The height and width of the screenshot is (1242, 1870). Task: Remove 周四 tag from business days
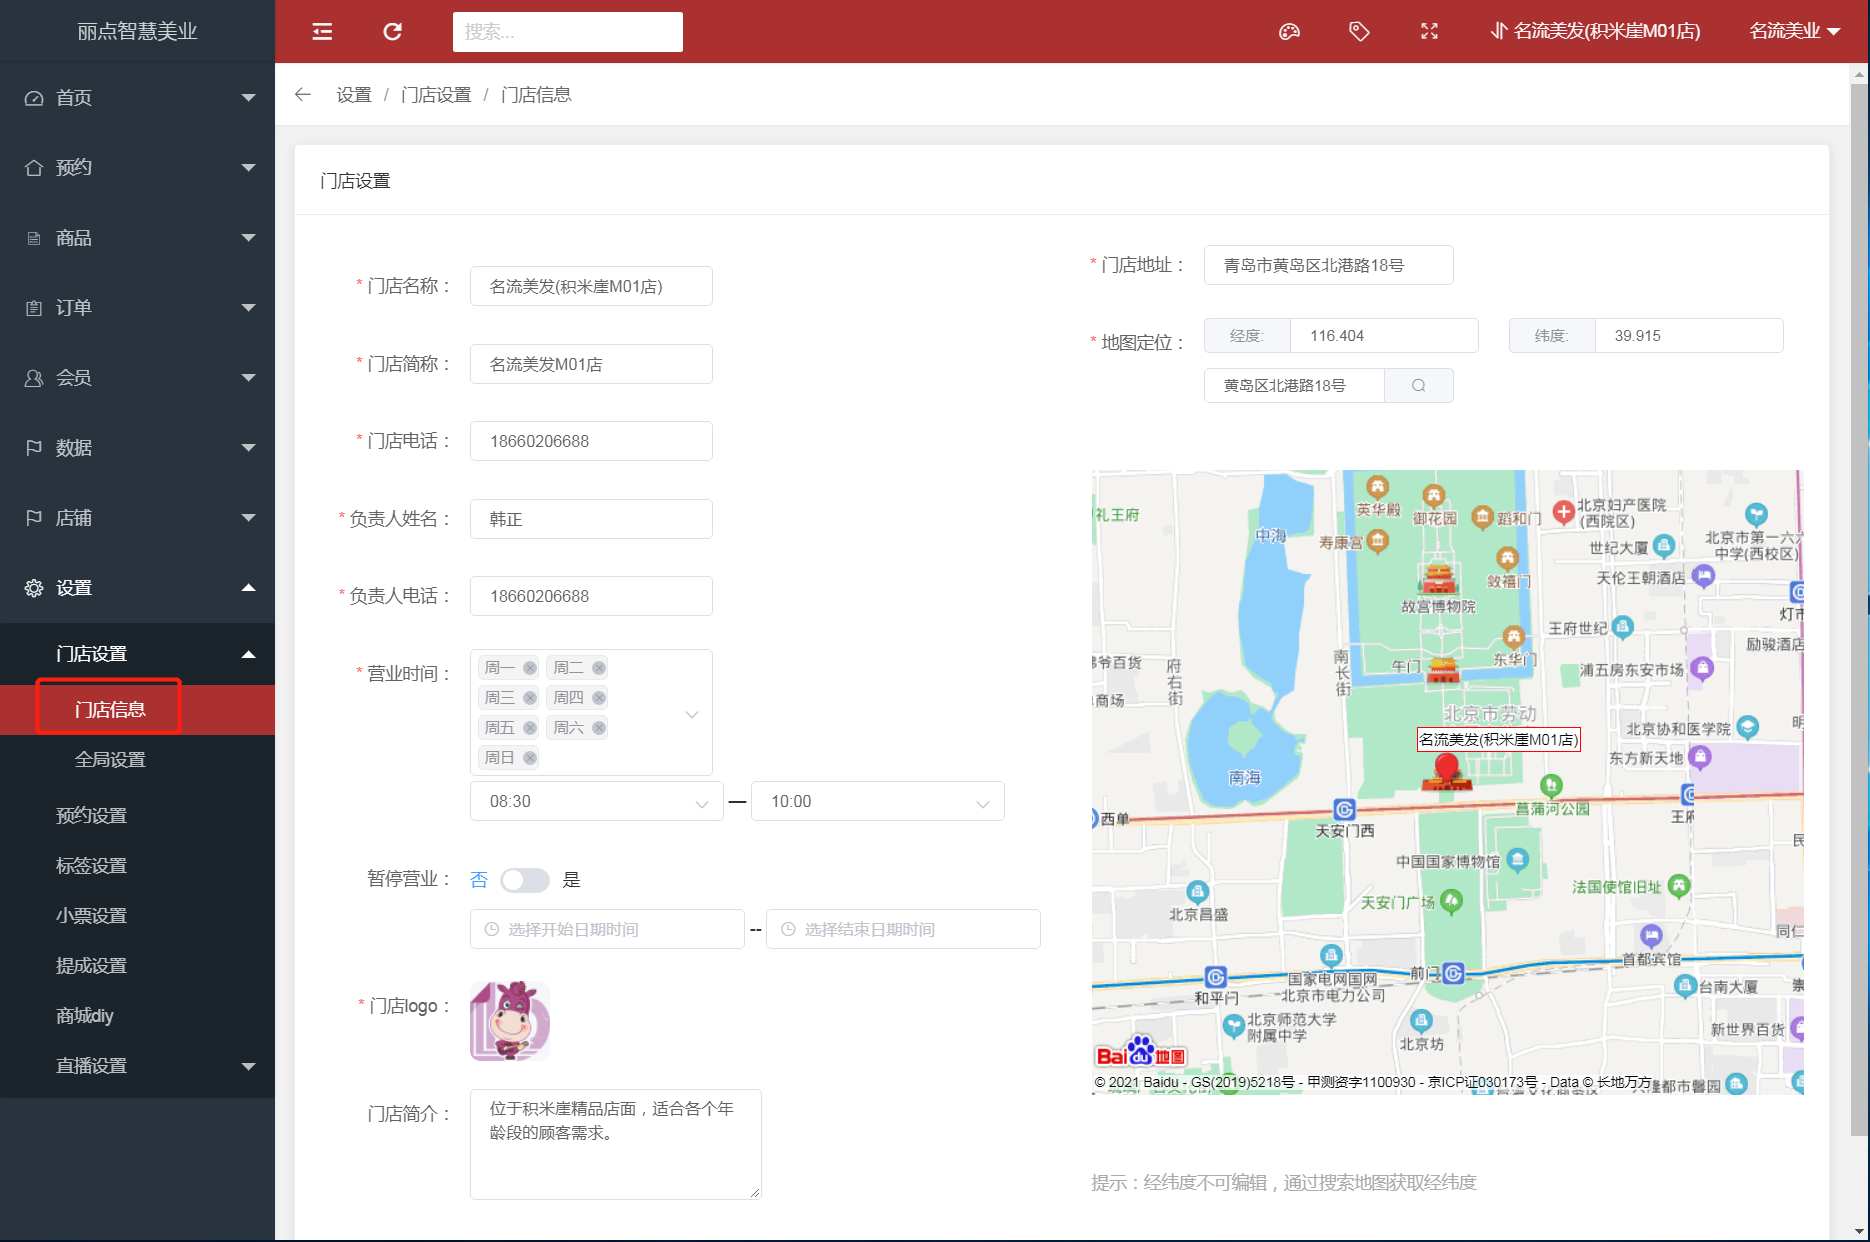pyautogui.click(x=598, y=698)
